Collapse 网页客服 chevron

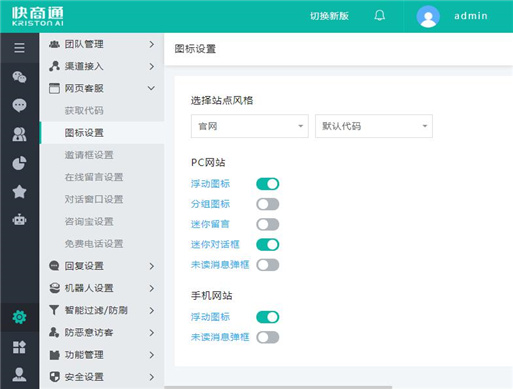coord(151,88)
